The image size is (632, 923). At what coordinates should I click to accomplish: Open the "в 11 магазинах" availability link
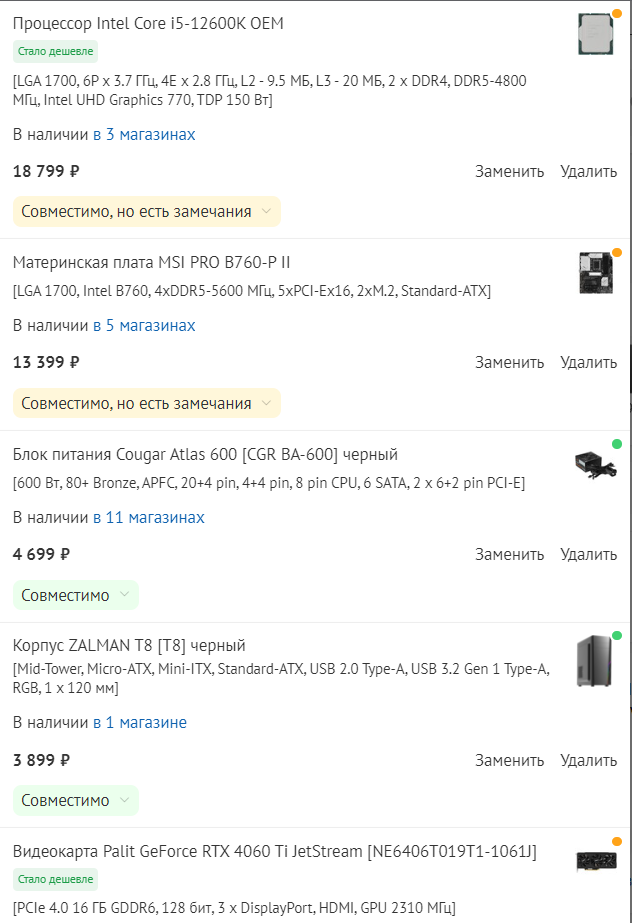148,517
